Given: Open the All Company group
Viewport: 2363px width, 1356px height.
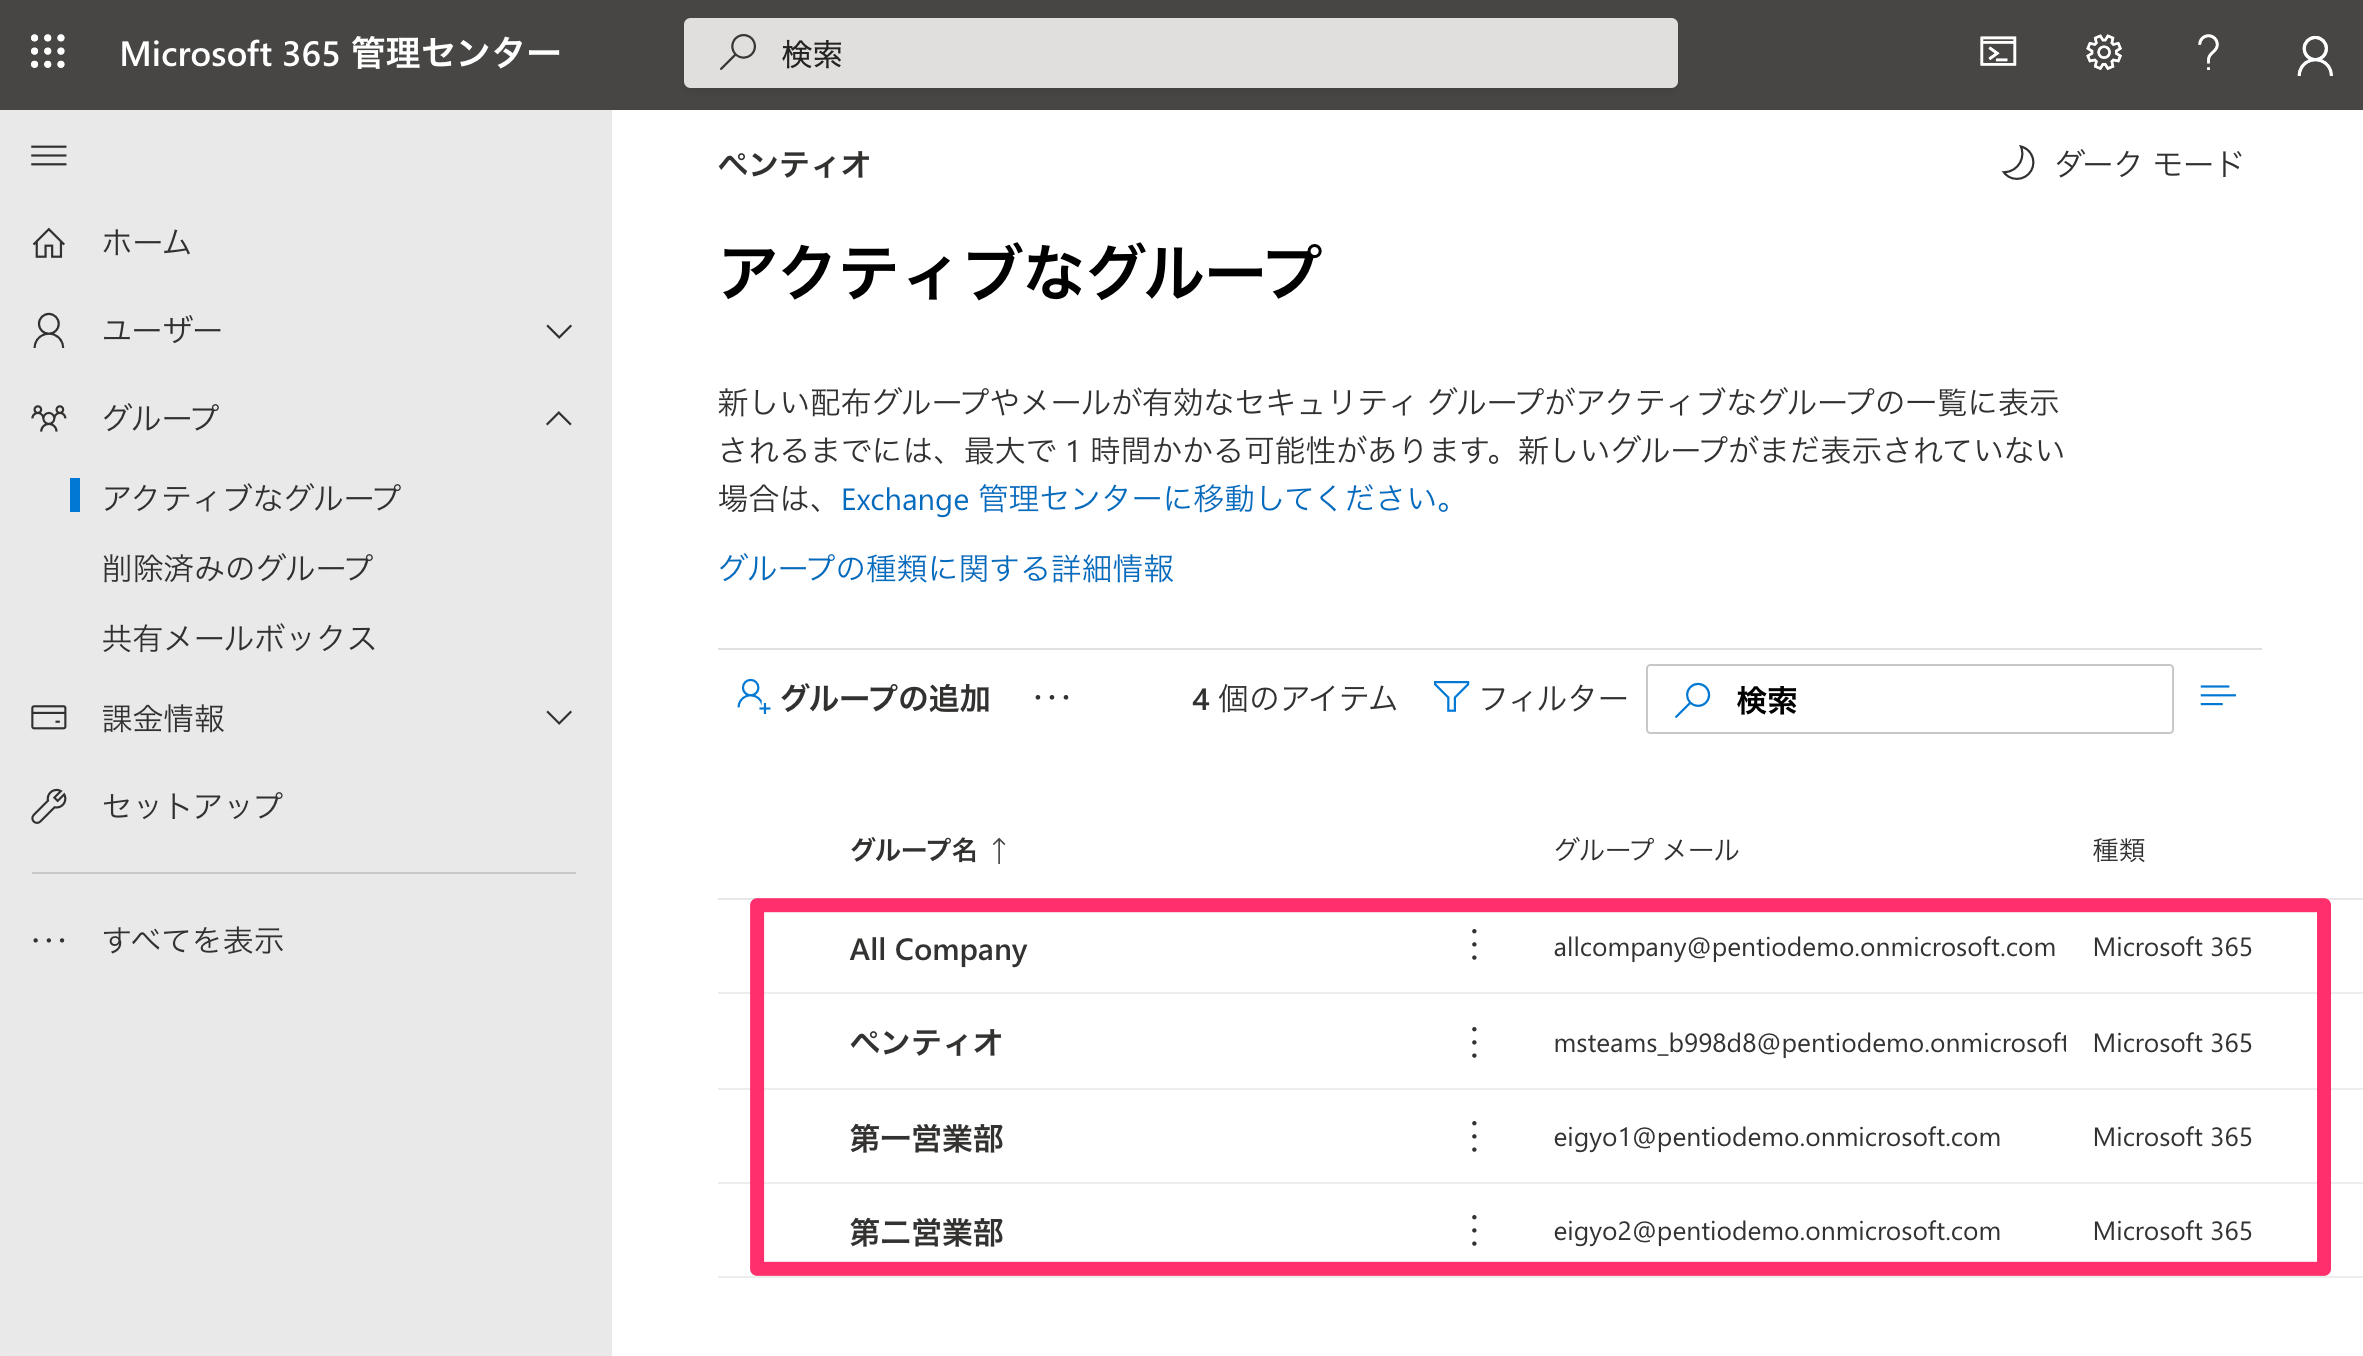Looking at the screenshot, I should (x=938, y=948).
